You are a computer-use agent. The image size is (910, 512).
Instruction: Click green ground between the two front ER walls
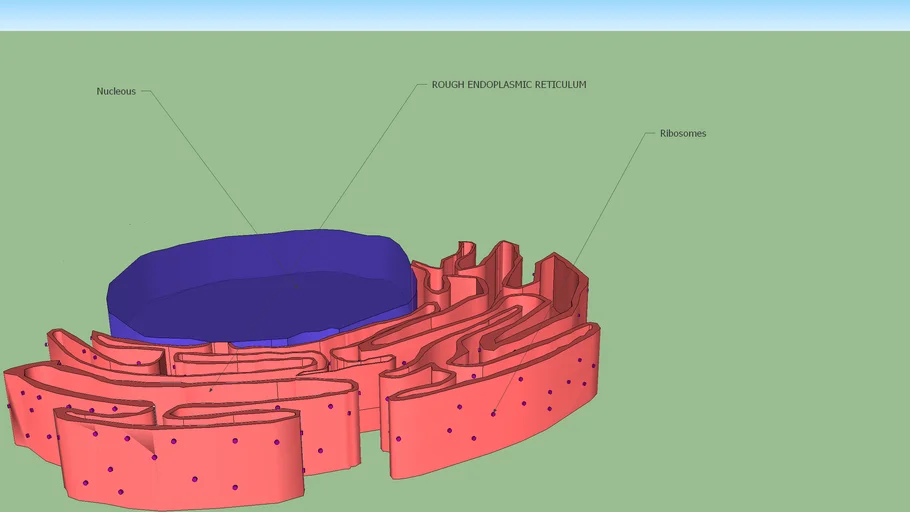pyautogui.click(x=373, y=460)
